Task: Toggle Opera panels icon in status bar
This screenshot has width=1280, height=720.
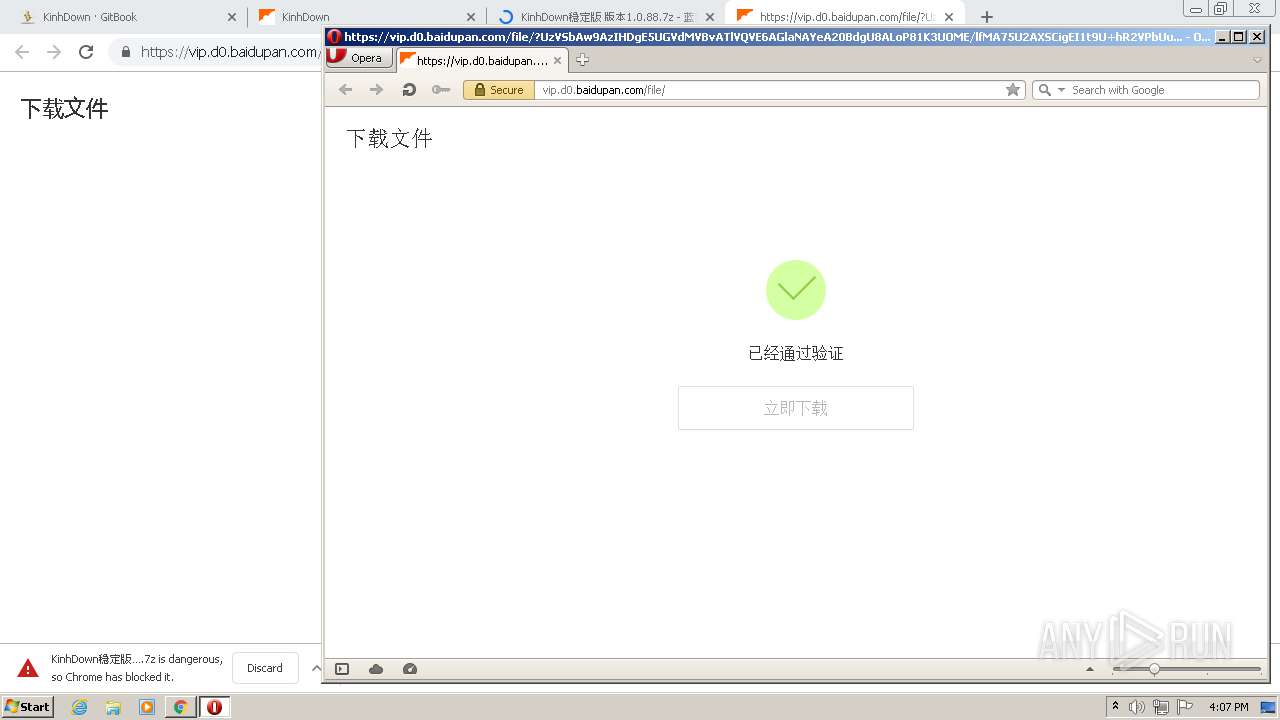Action: pos(342,669)
